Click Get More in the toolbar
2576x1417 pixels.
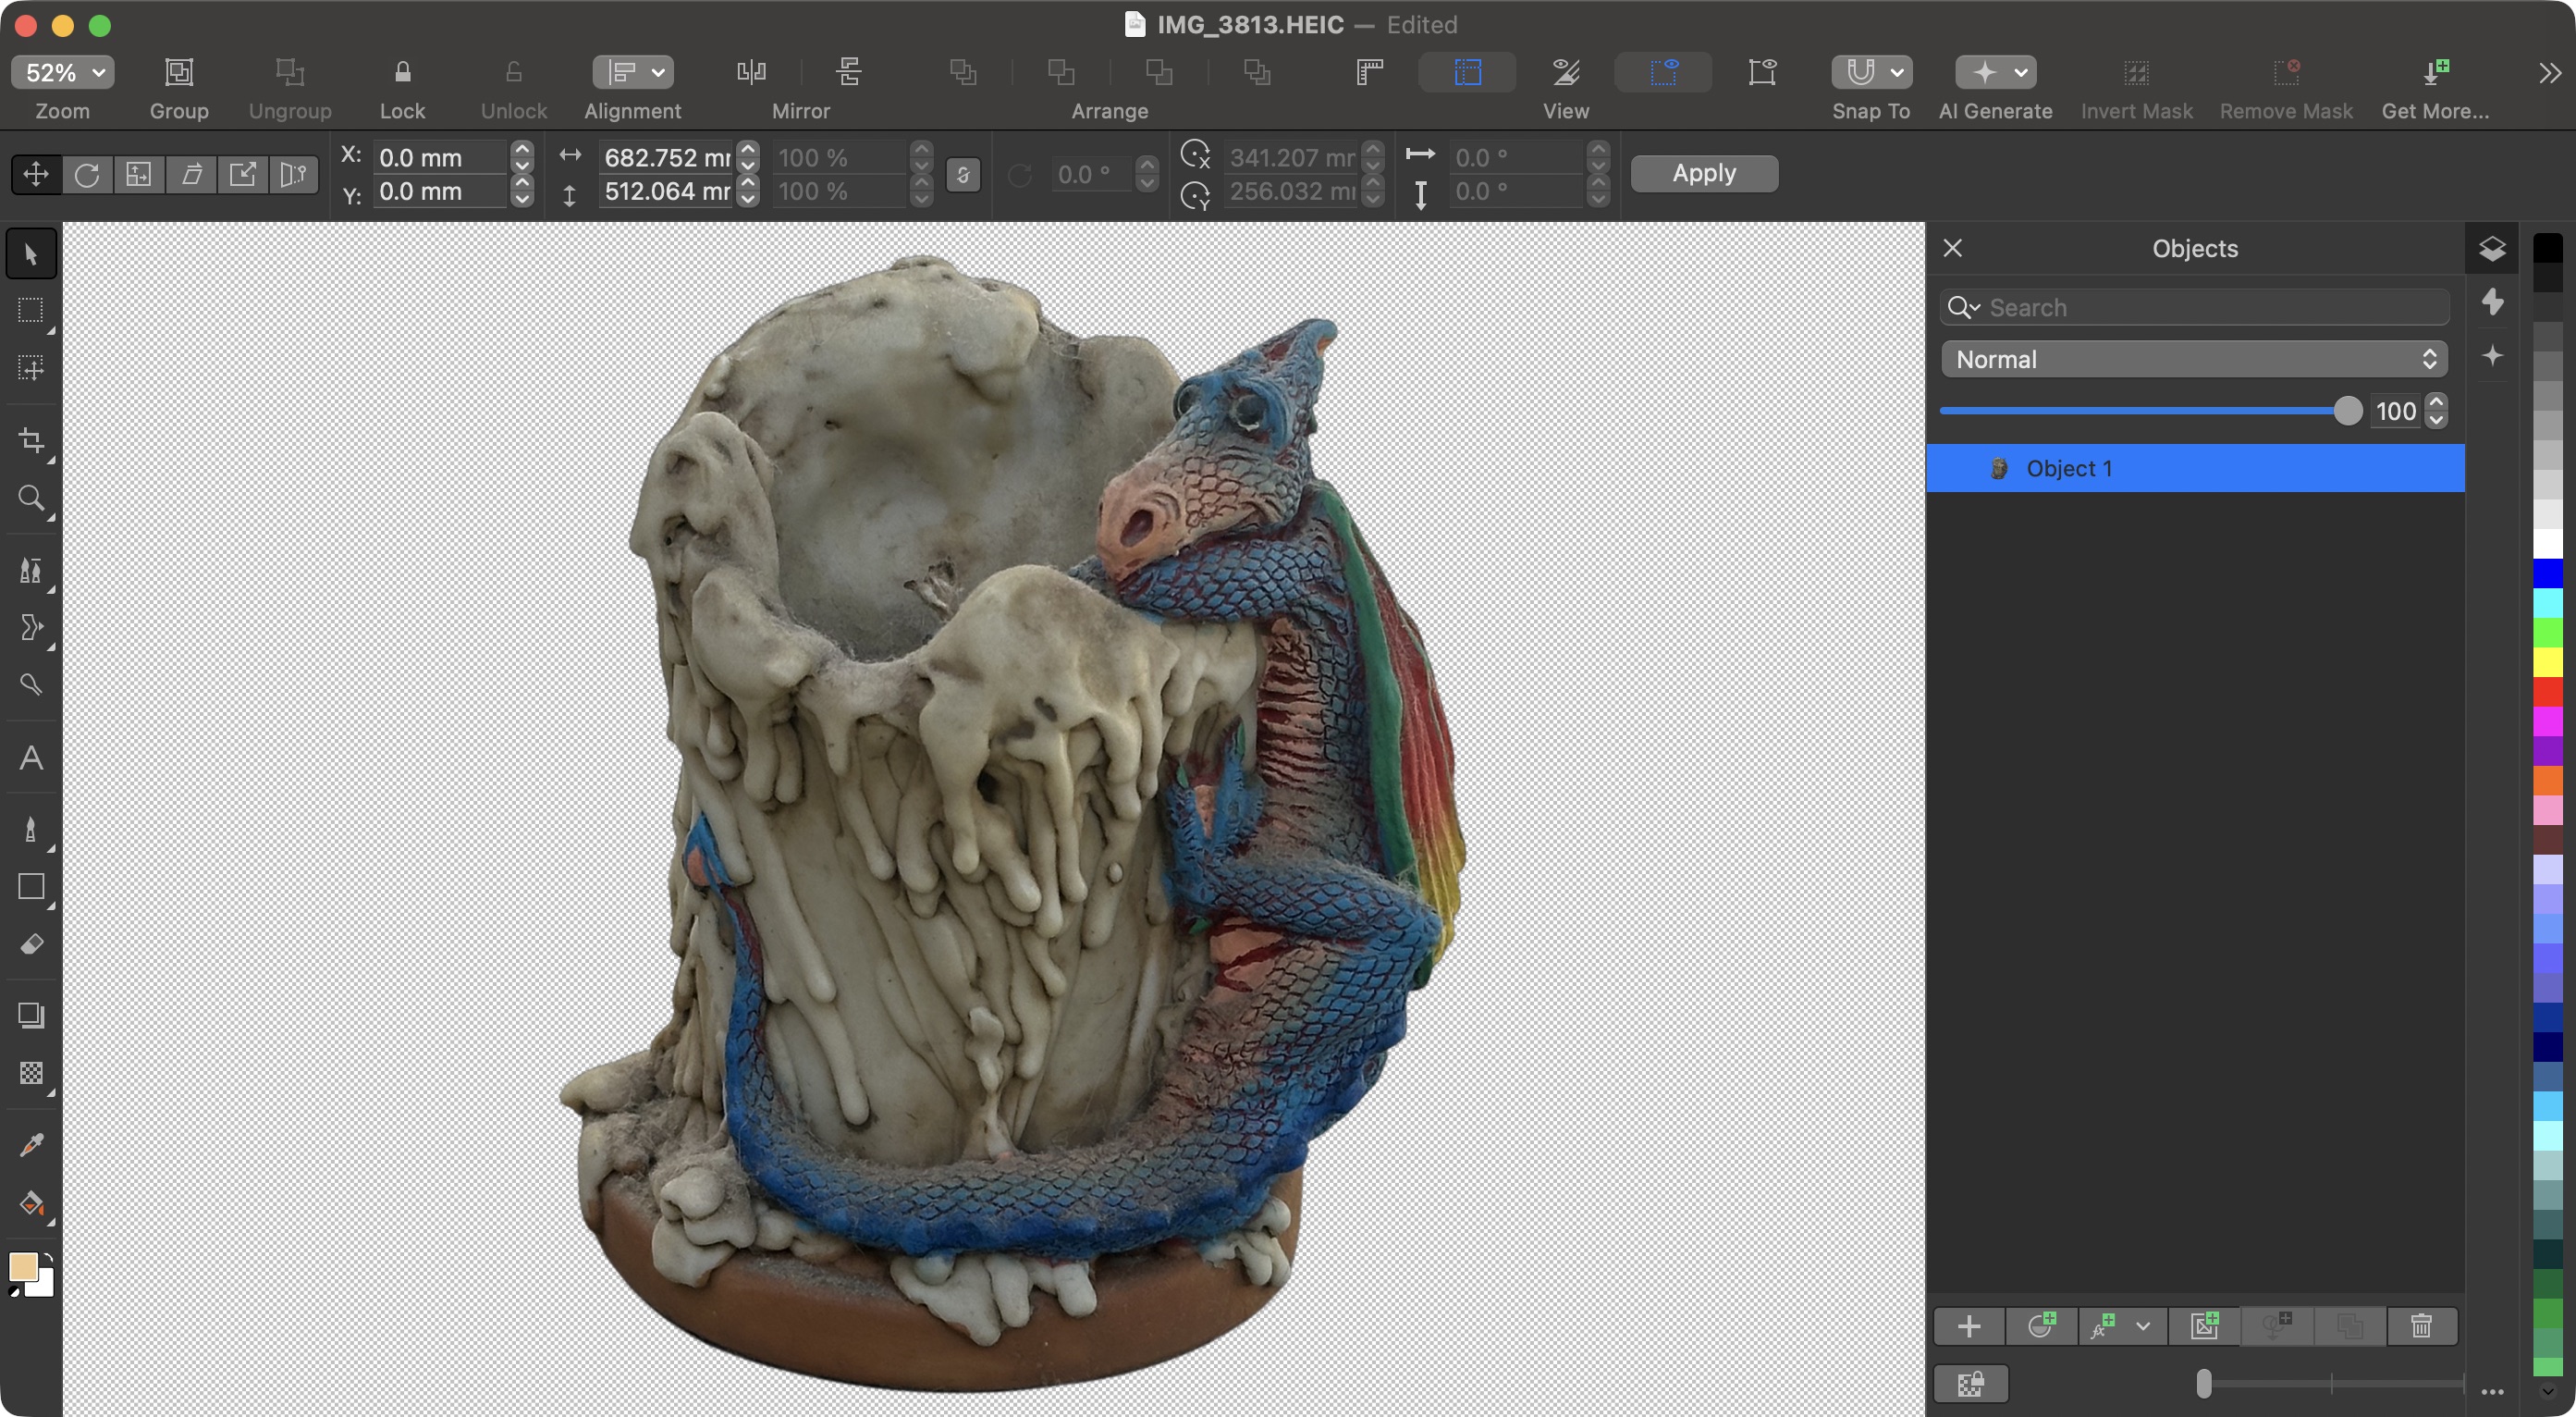coord(2437,72)
